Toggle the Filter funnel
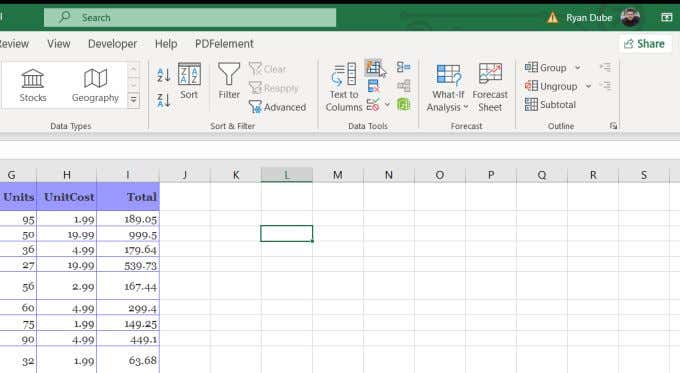The width and height of the screenshot is (680, 373). (x=229, y=81)
